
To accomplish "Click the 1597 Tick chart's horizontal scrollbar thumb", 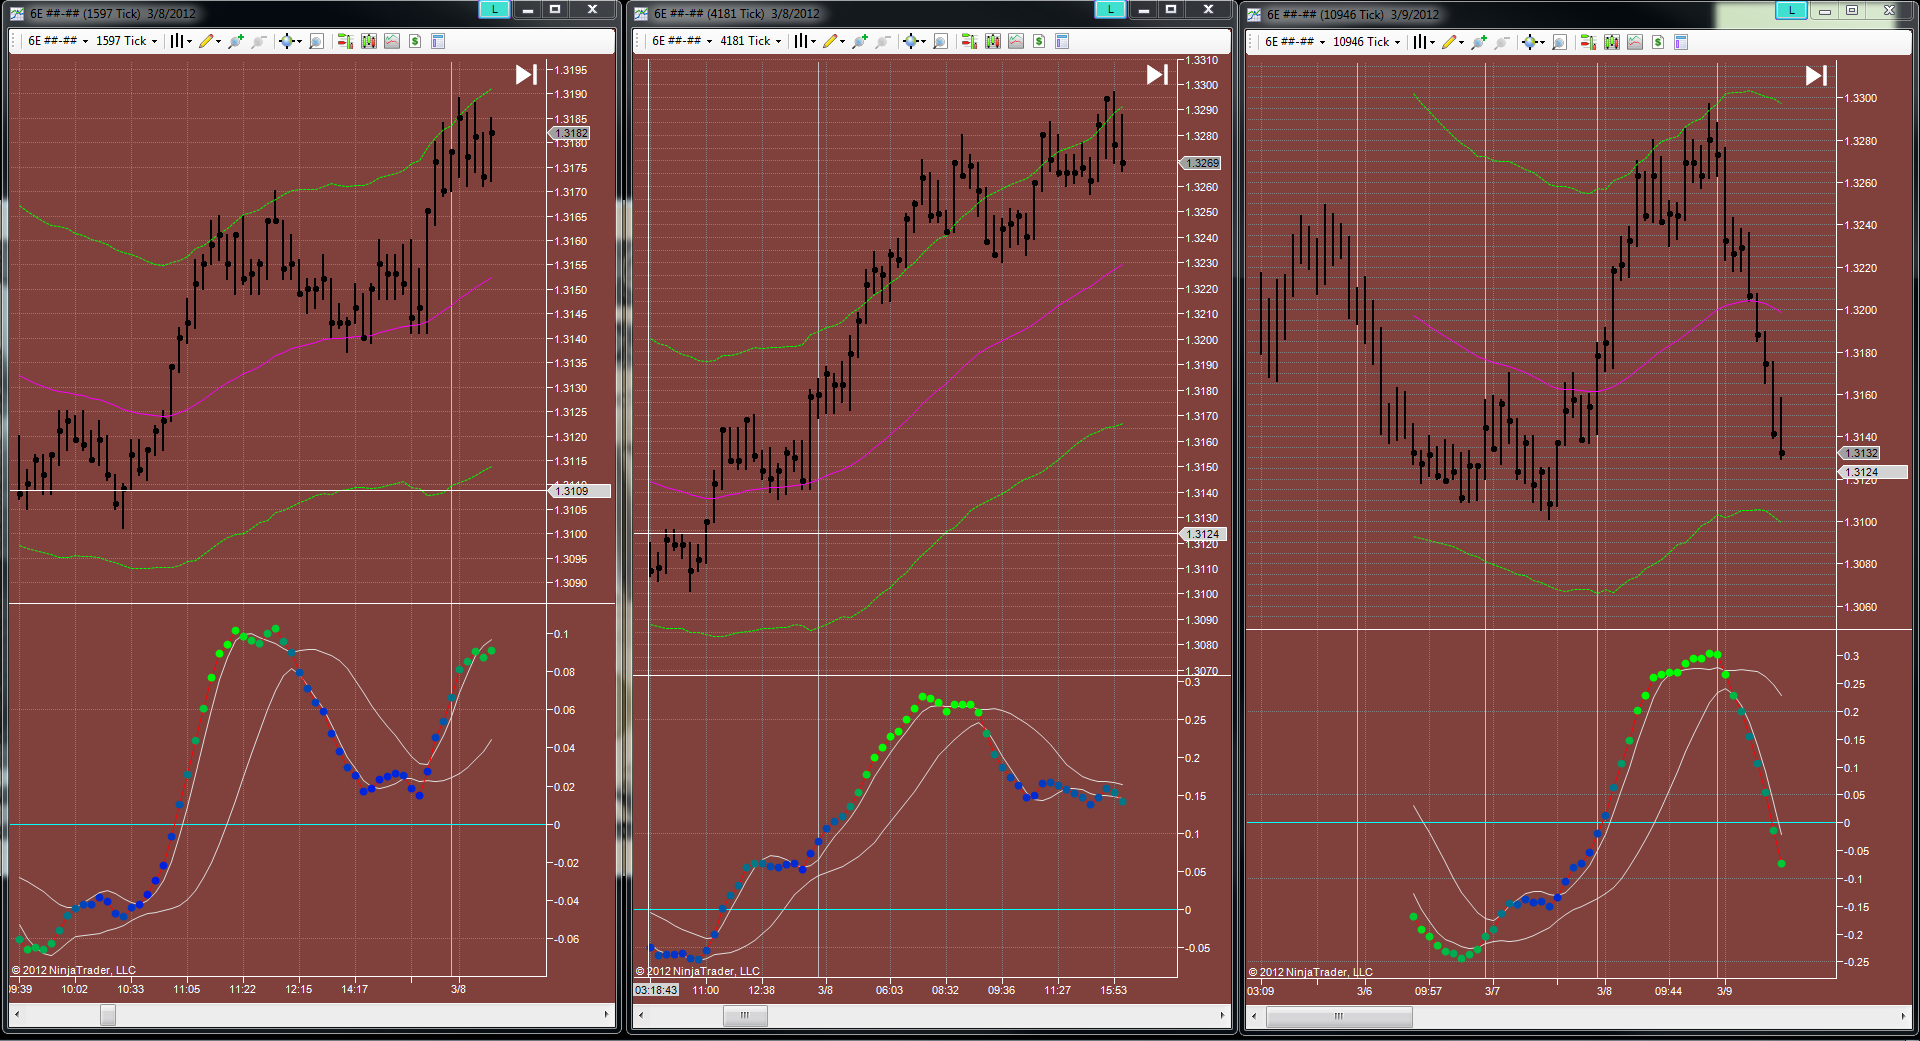I will (x=108, y=1015).
